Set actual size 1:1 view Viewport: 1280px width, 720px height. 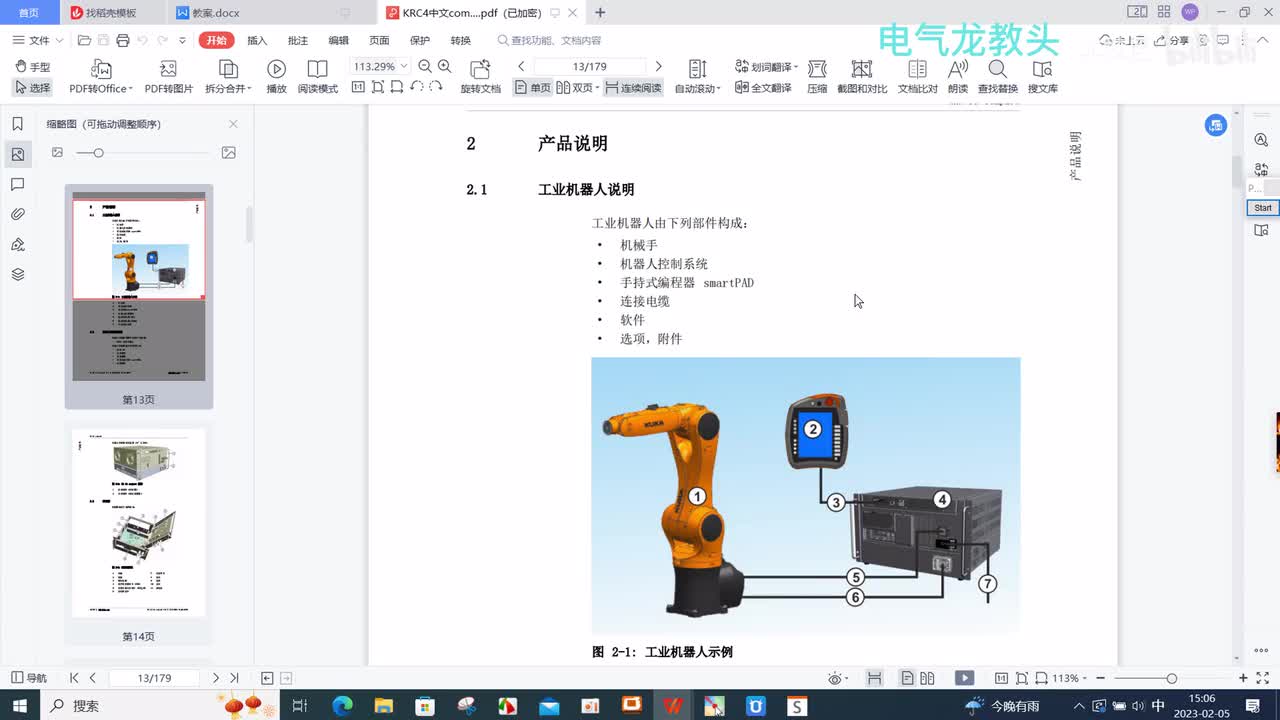[x=358, y=87]
